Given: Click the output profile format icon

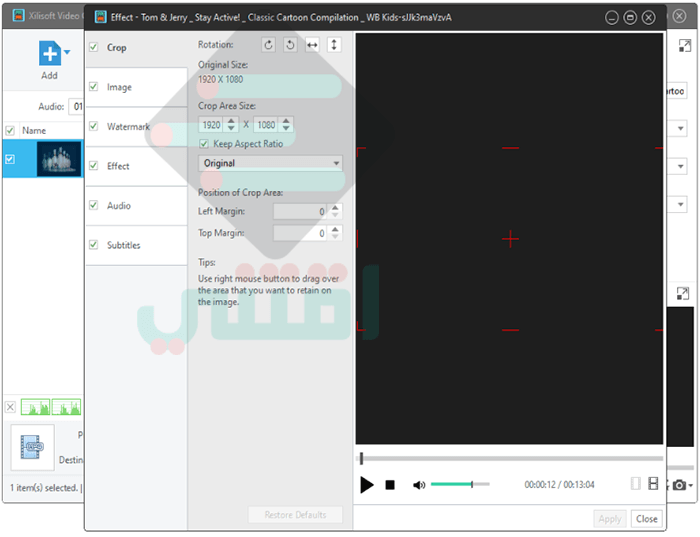Looking at the screenshot, I should coord(32,447).
